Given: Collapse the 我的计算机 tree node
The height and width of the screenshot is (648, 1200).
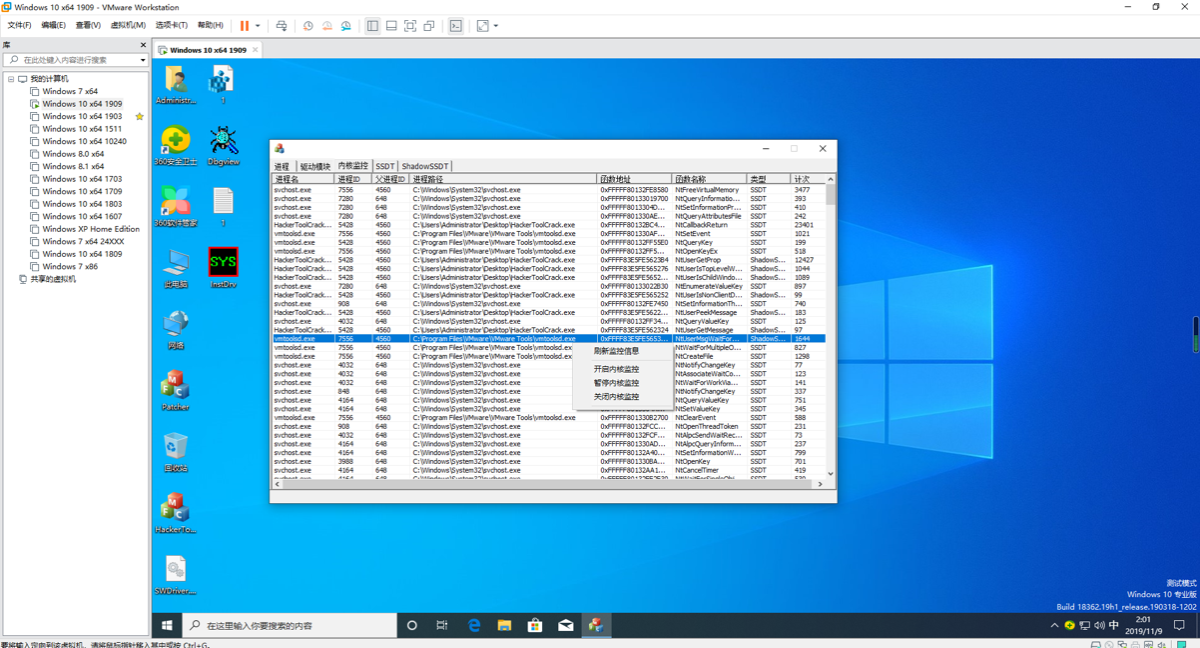Looking at the screenshot, I should [11, 79].
